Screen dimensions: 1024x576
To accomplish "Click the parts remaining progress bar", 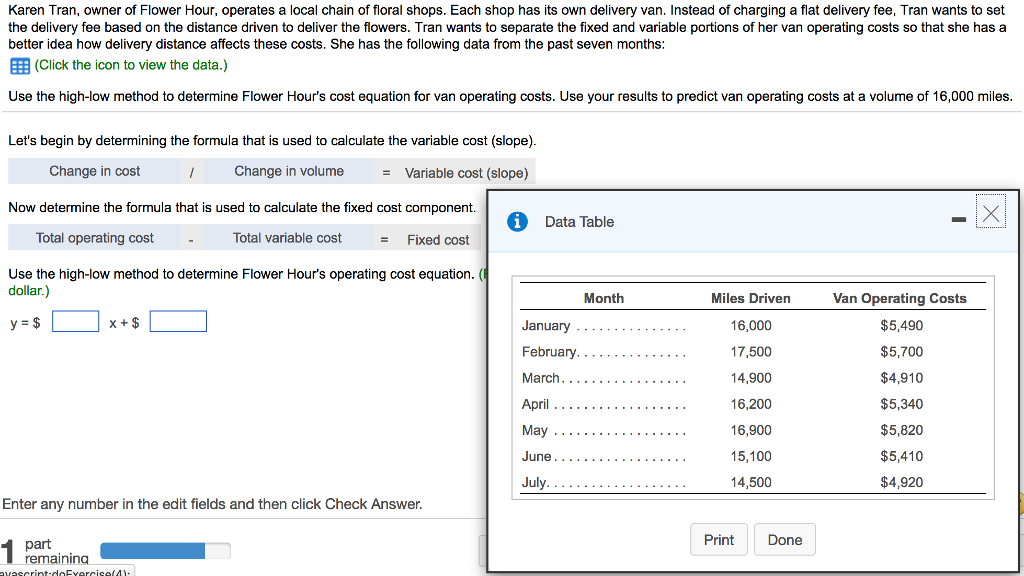I will 165,551.
